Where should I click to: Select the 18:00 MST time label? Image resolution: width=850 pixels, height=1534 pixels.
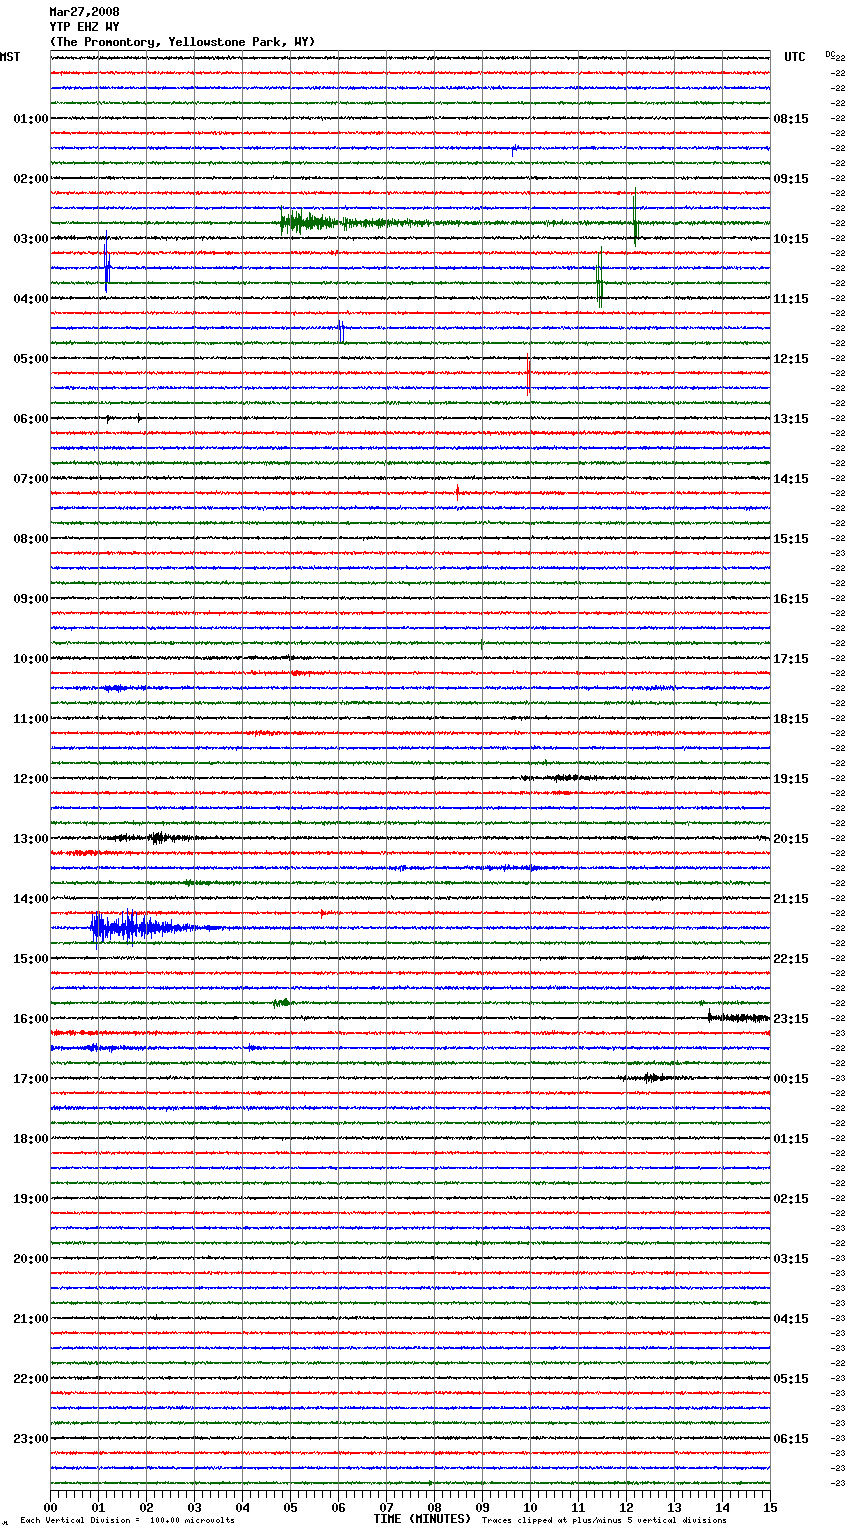[x=31, y=1139]
